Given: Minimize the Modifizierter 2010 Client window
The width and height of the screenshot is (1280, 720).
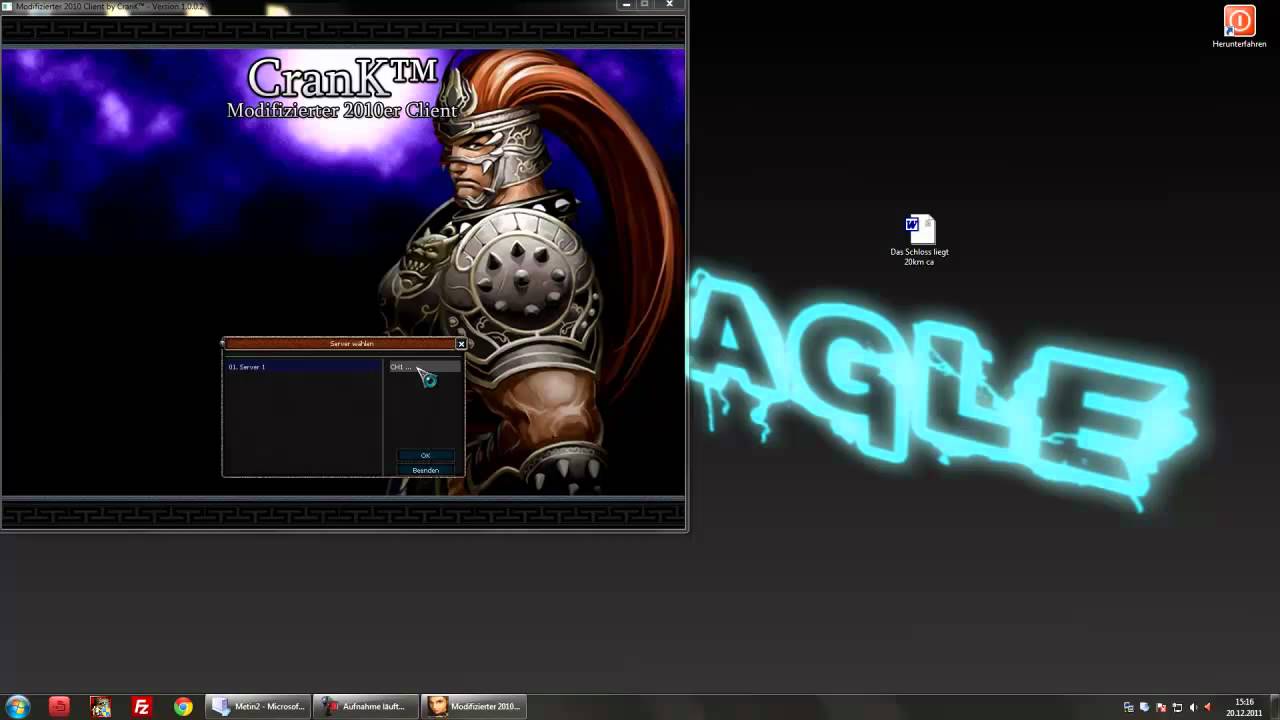Looking at the screenshot, I should (626, 5).
